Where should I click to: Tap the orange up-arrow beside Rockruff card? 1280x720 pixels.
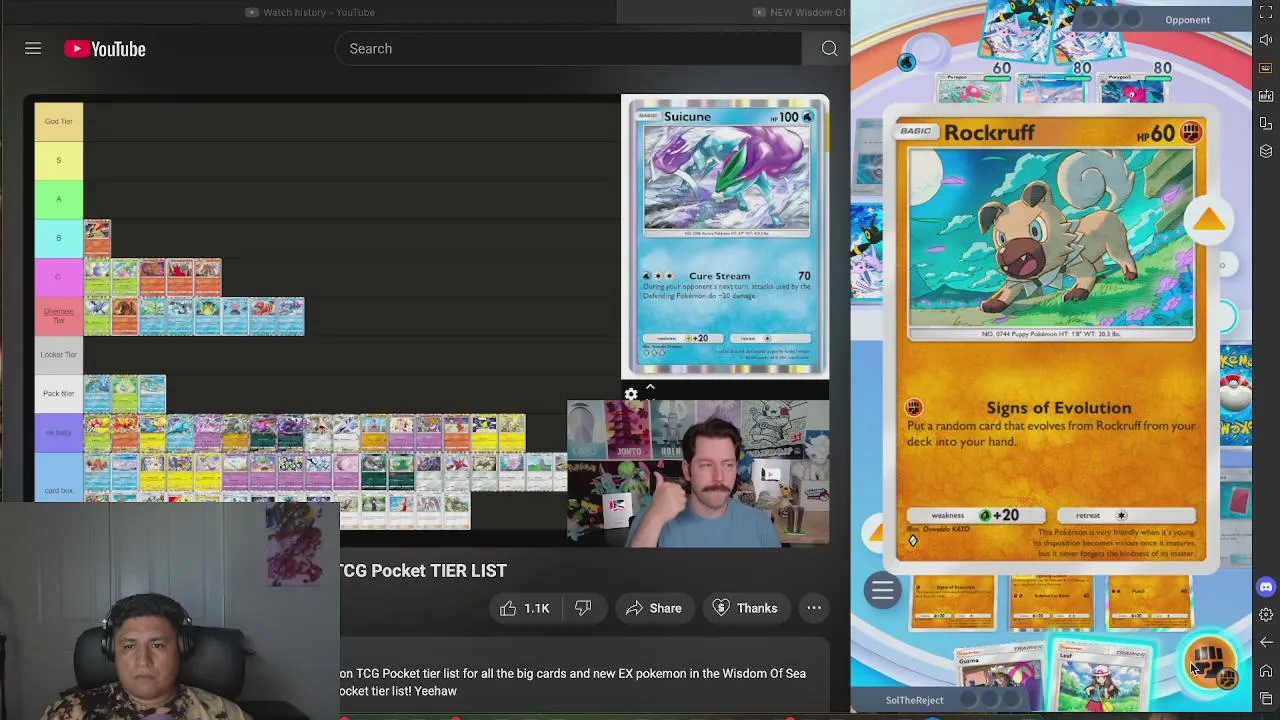(1209, 220)
